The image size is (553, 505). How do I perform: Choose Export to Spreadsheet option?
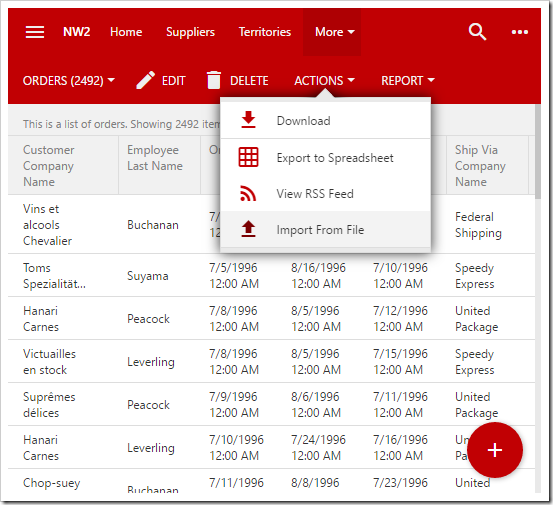325,158
